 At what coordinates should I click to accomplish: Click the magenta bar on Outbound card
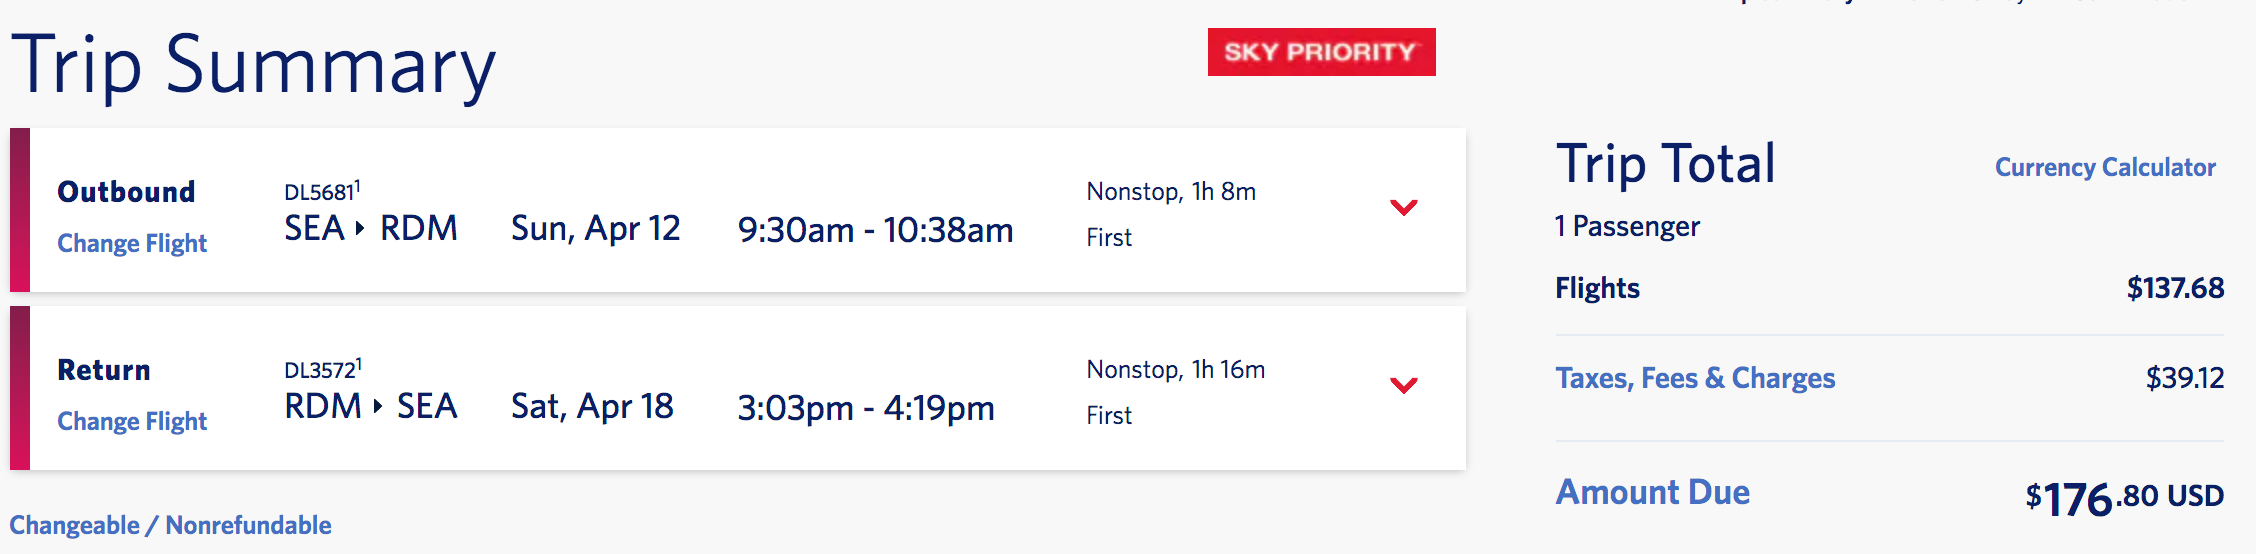coord(20,210)
